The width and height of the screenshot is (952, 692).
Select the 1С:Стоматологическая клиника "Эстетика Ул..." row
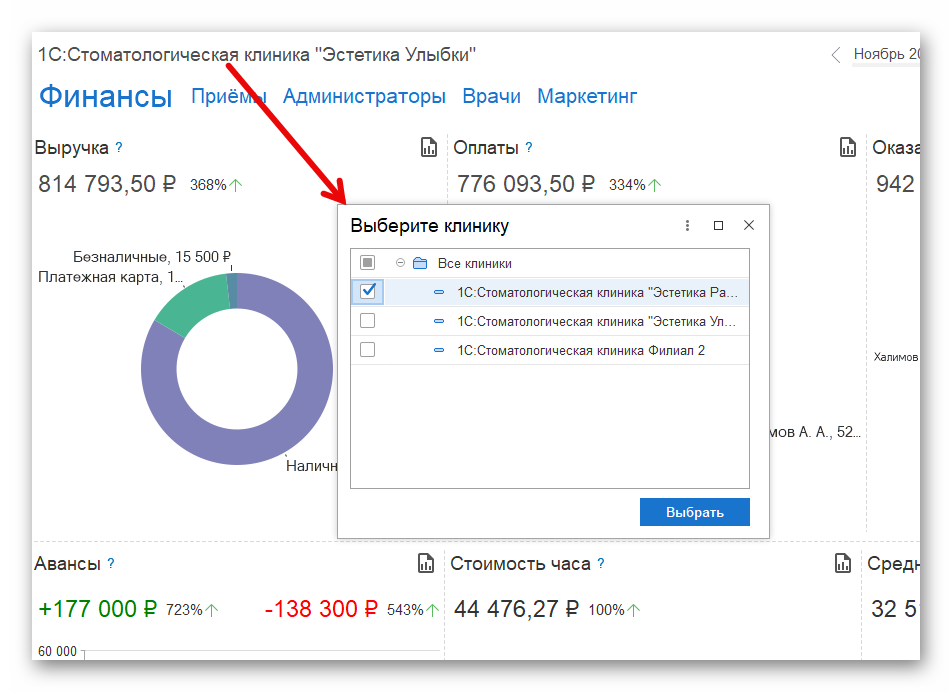coord(549,321)
